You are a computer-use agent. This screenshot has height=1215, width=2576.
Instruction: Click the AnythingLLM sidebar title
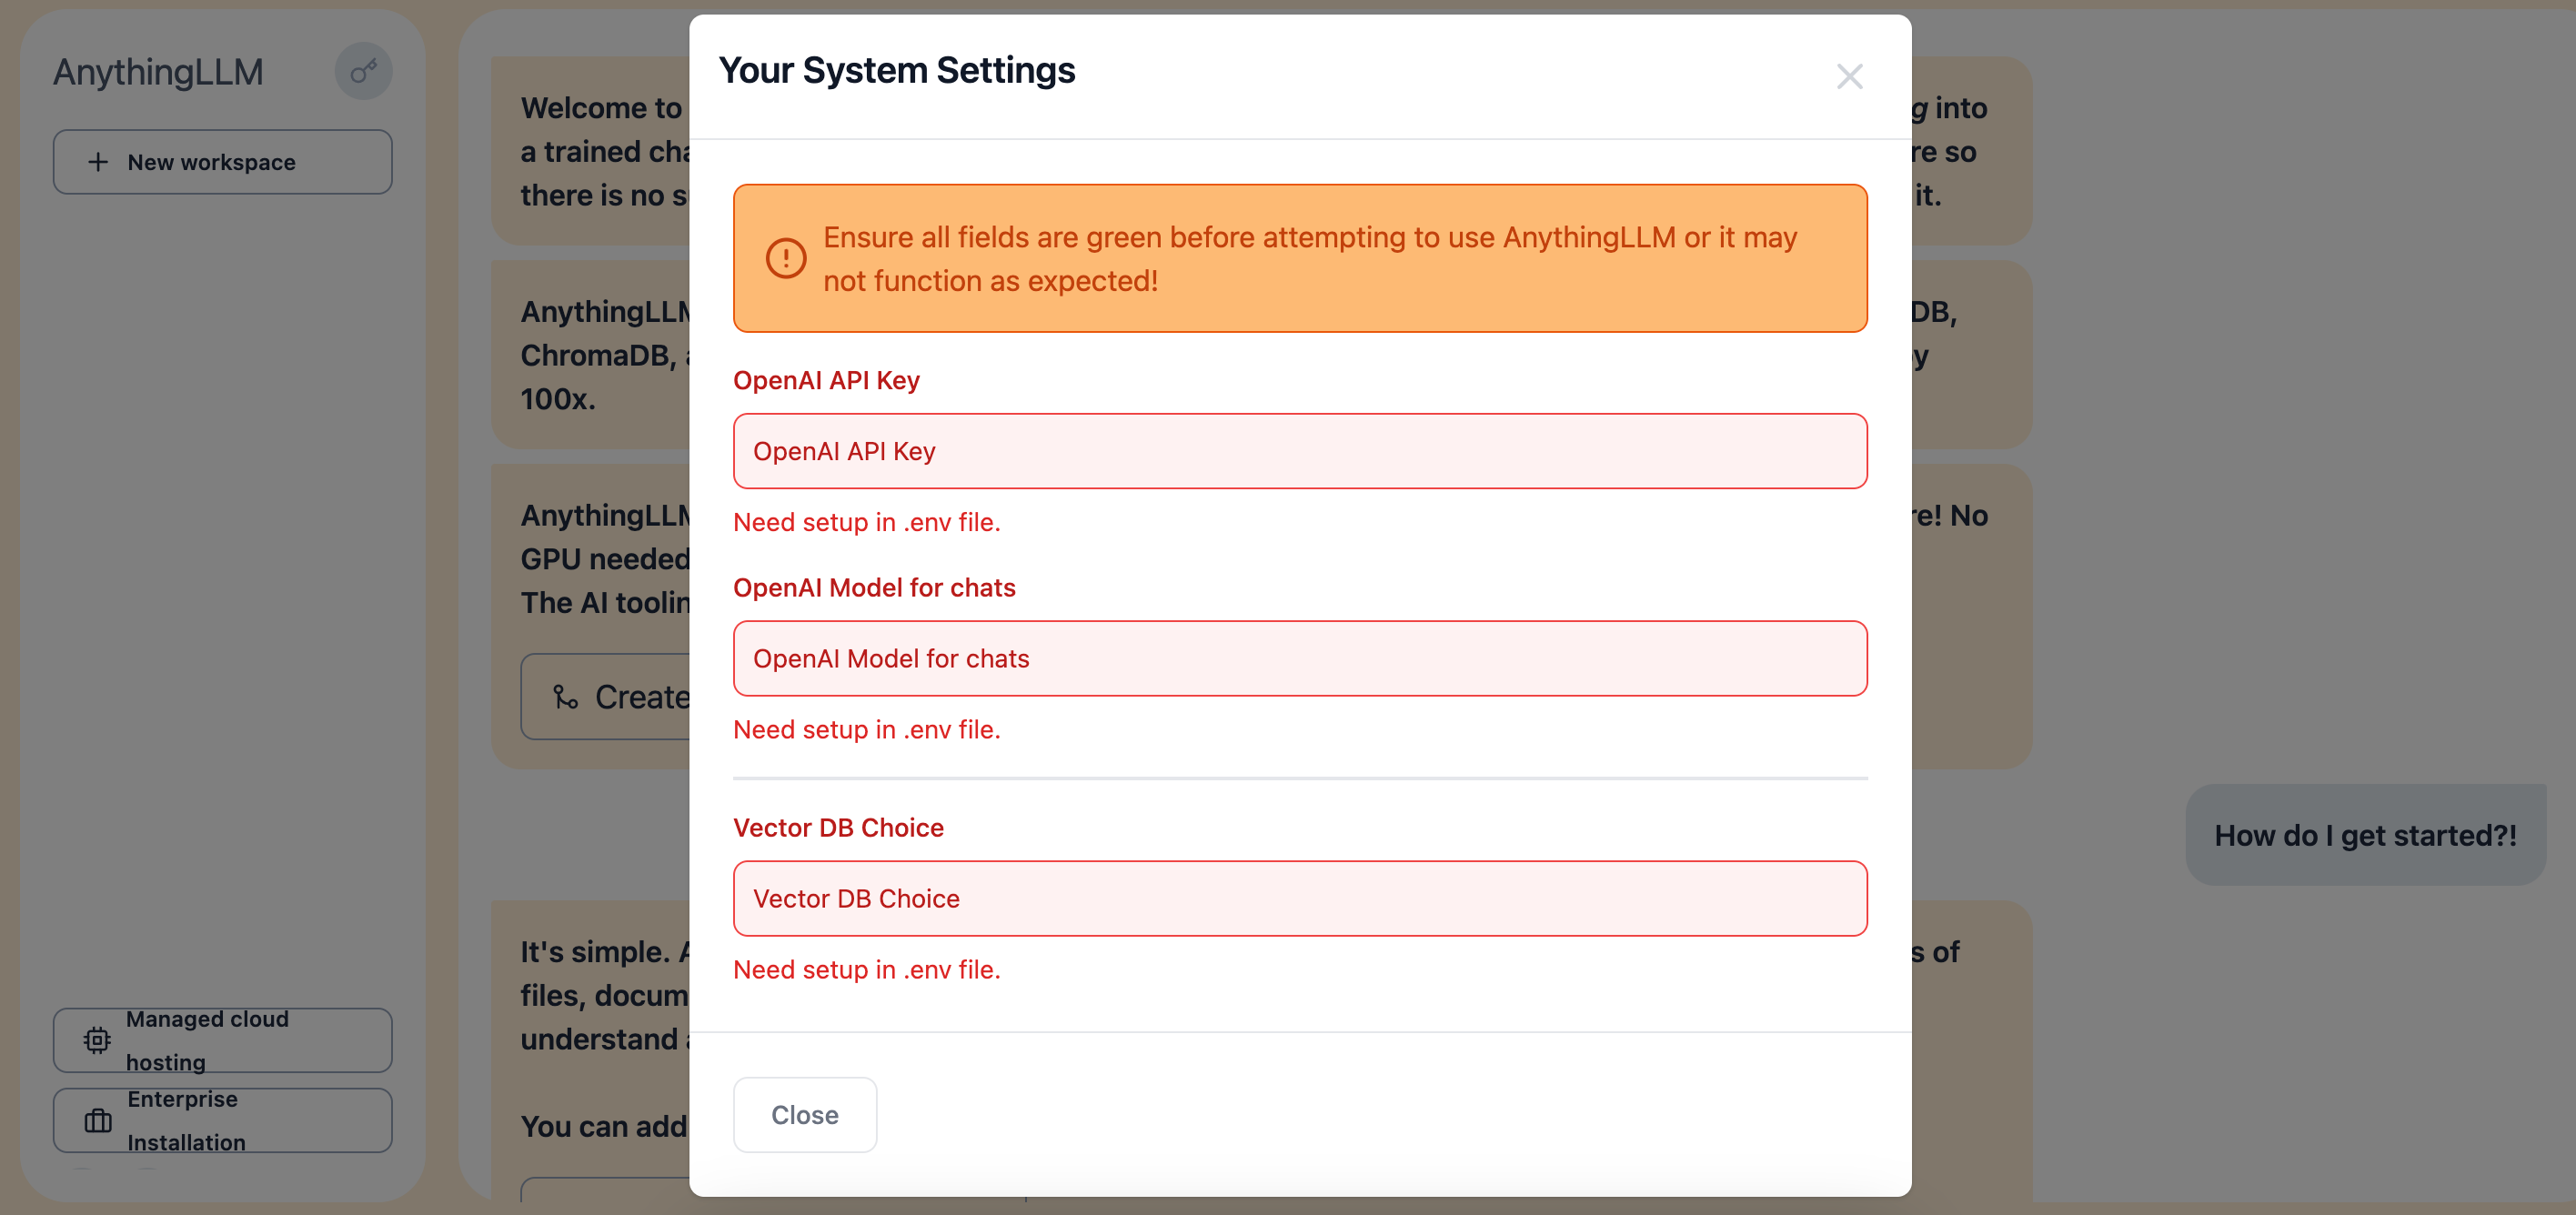coord(158,72)
